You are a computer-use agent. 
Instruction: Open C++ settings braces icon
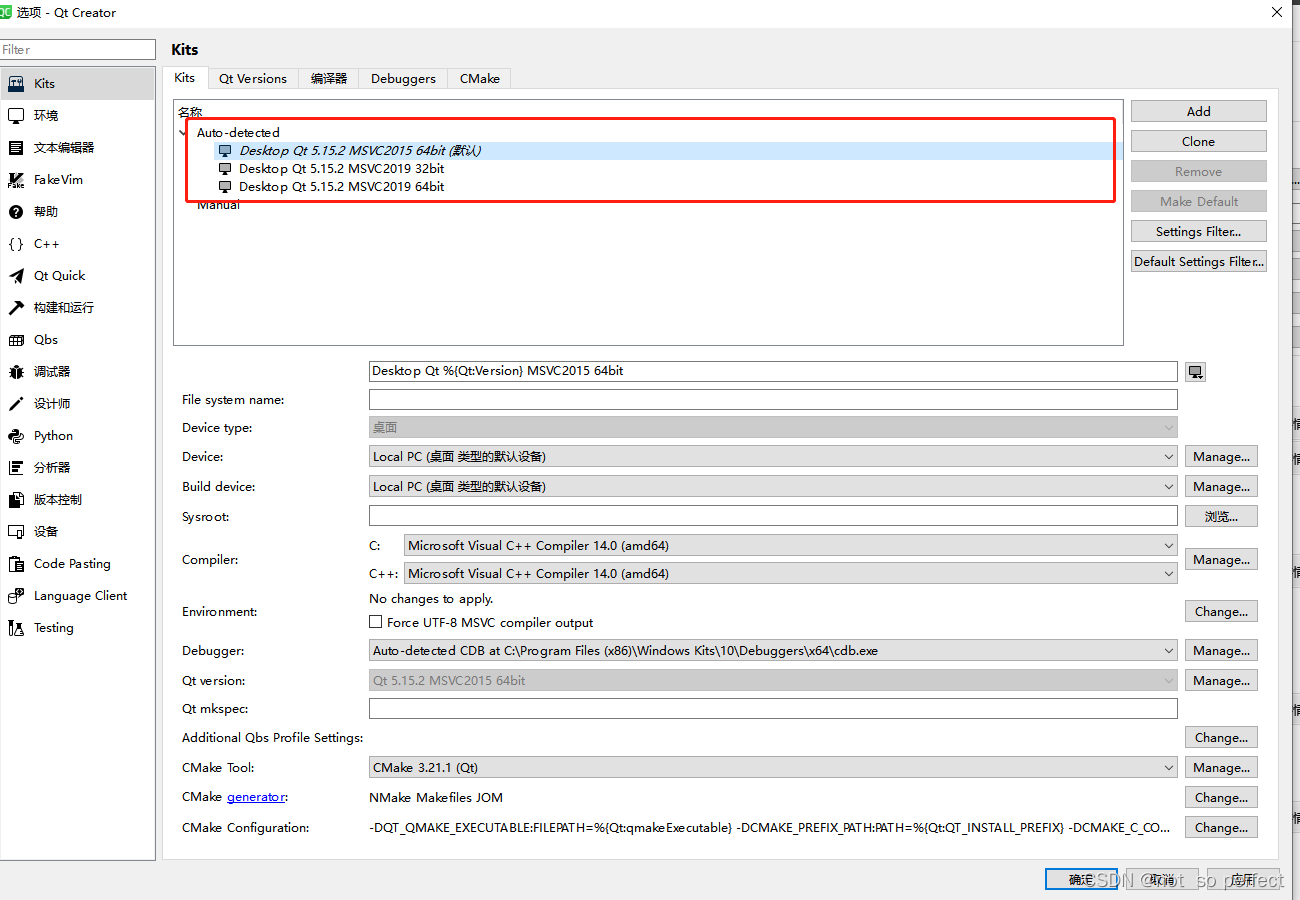tap(15, 243)
